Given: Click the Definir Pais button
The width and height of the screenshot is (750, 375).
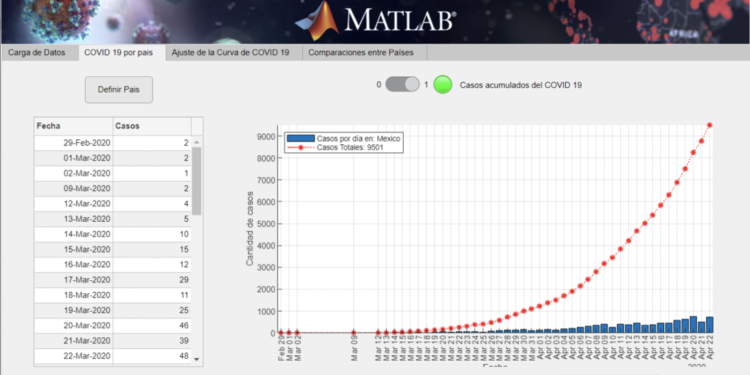Looking at the screenshot, I should pos(119,89).
